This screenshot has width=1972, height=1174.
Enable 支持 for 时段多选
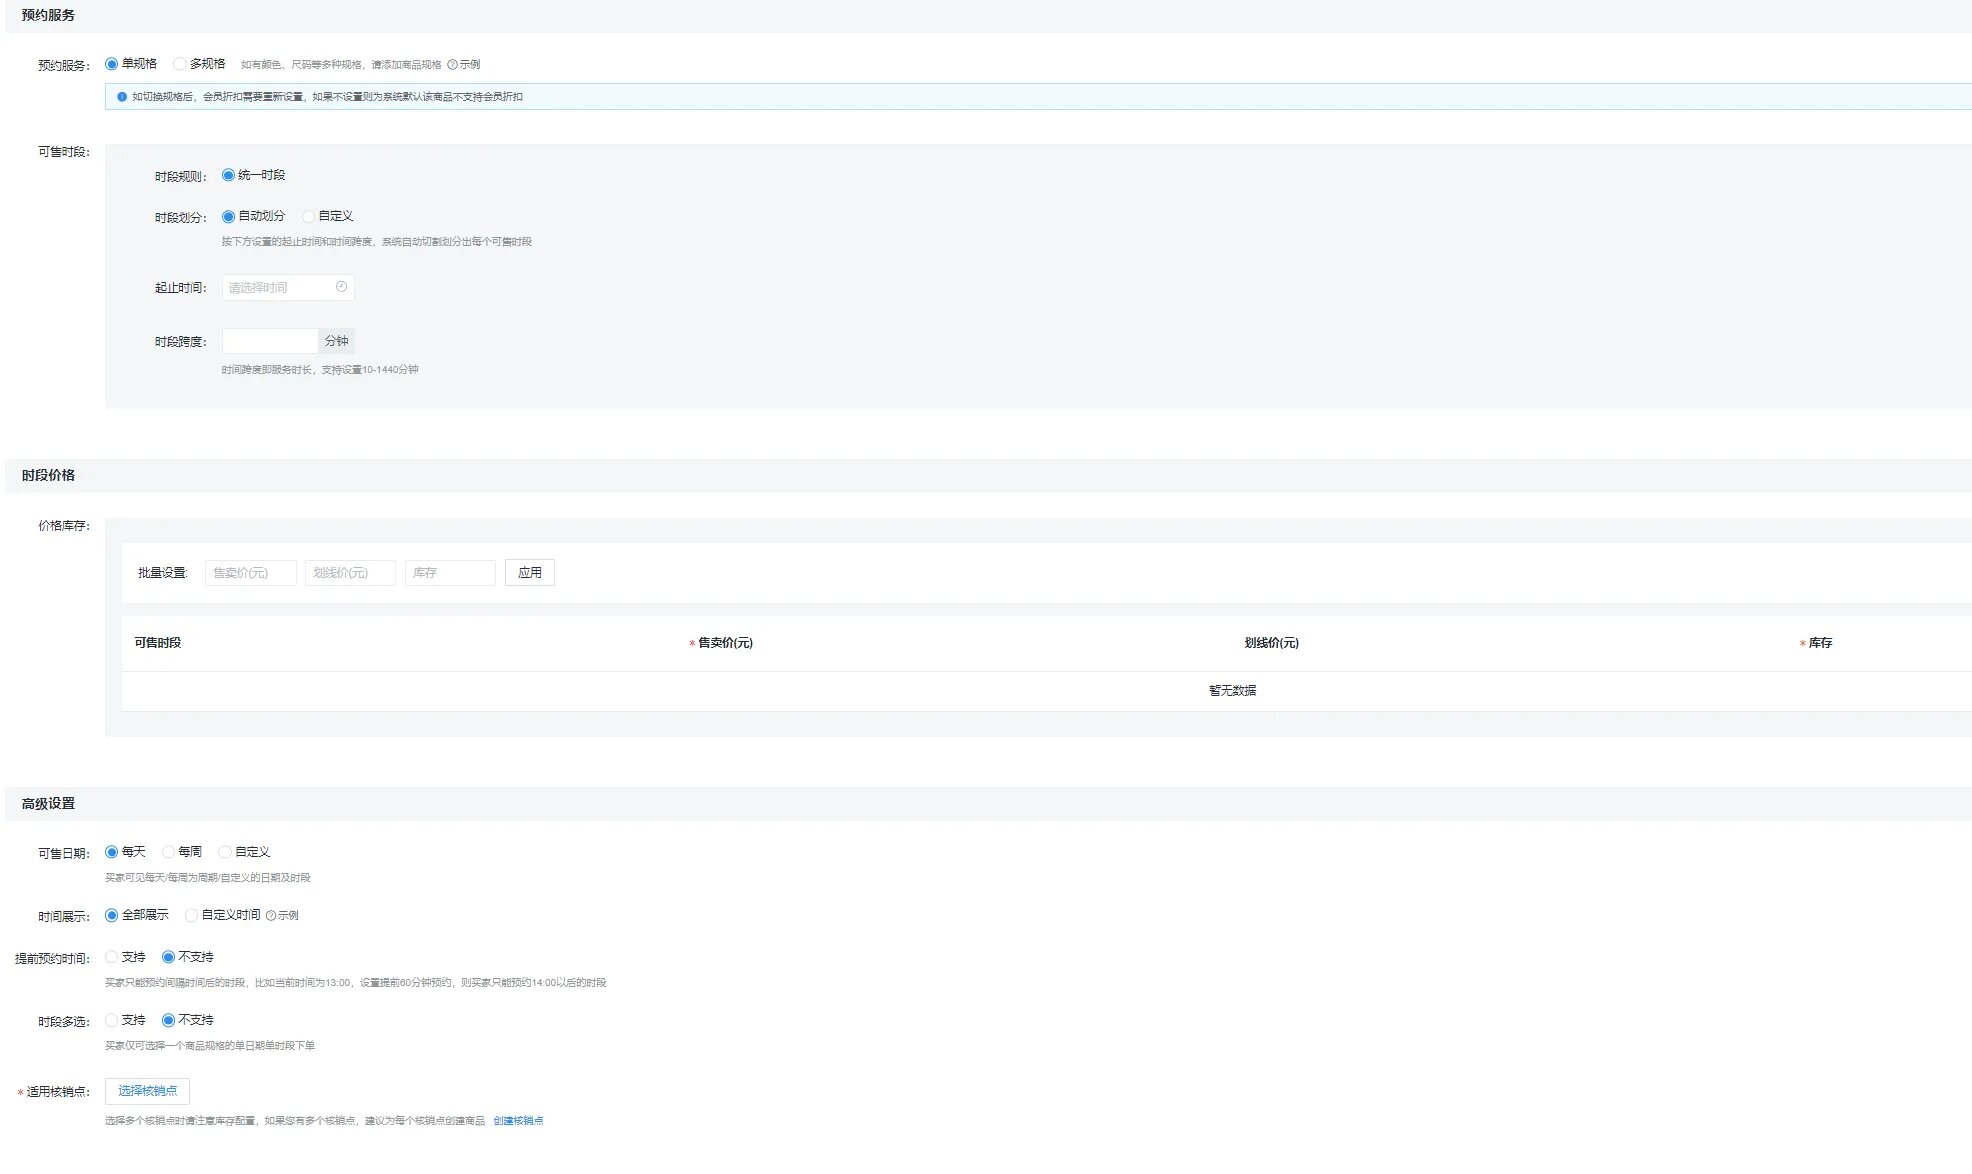click(112, 1020)
